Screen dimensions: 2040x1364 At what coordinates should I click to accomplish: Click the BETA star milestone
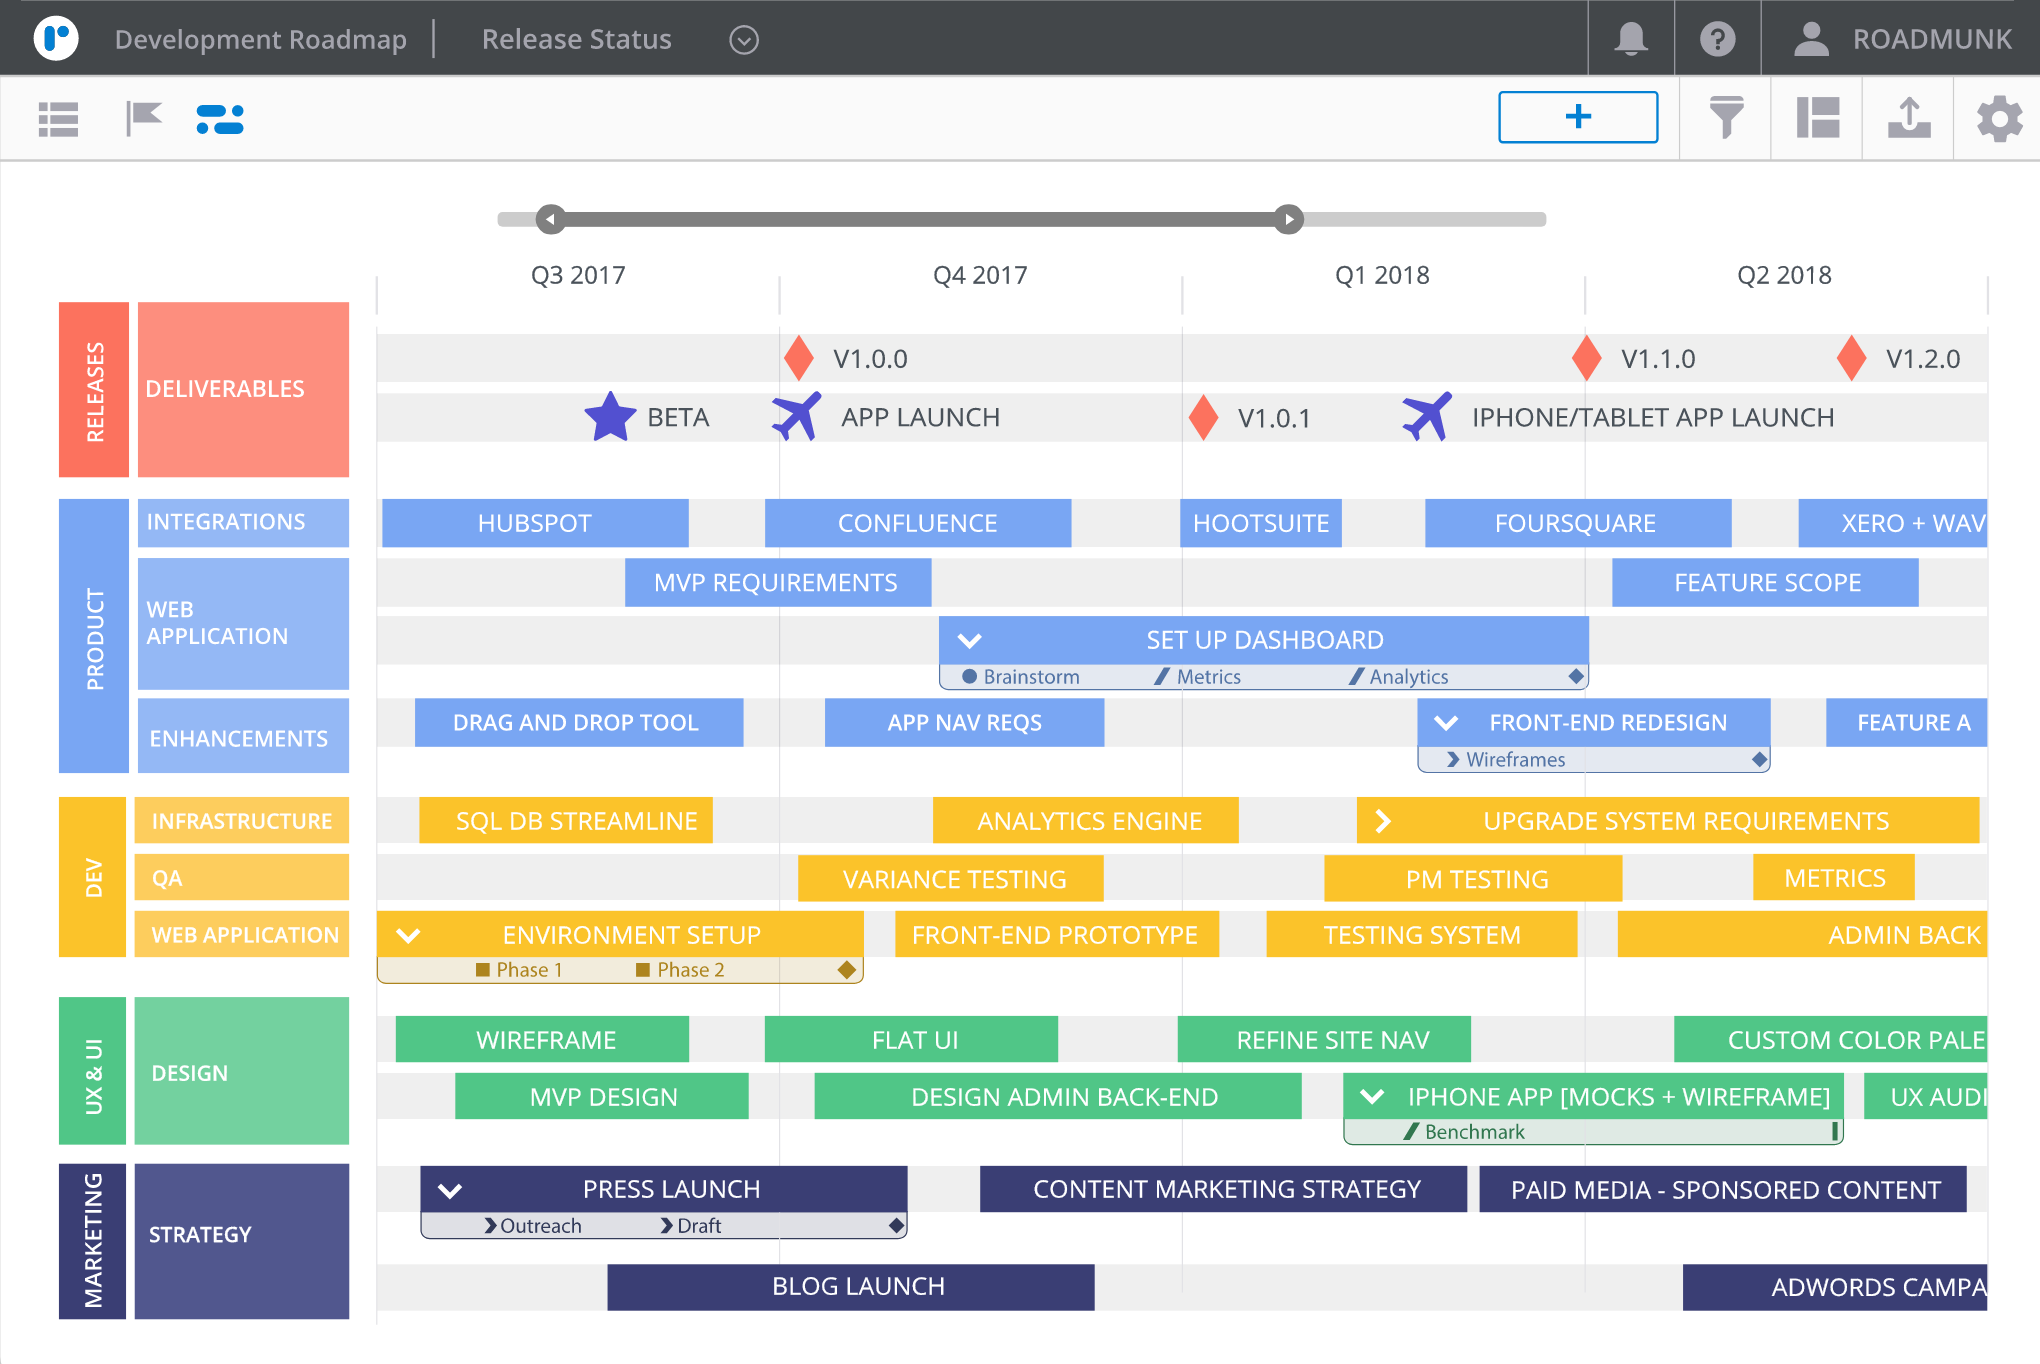(610, 417)
